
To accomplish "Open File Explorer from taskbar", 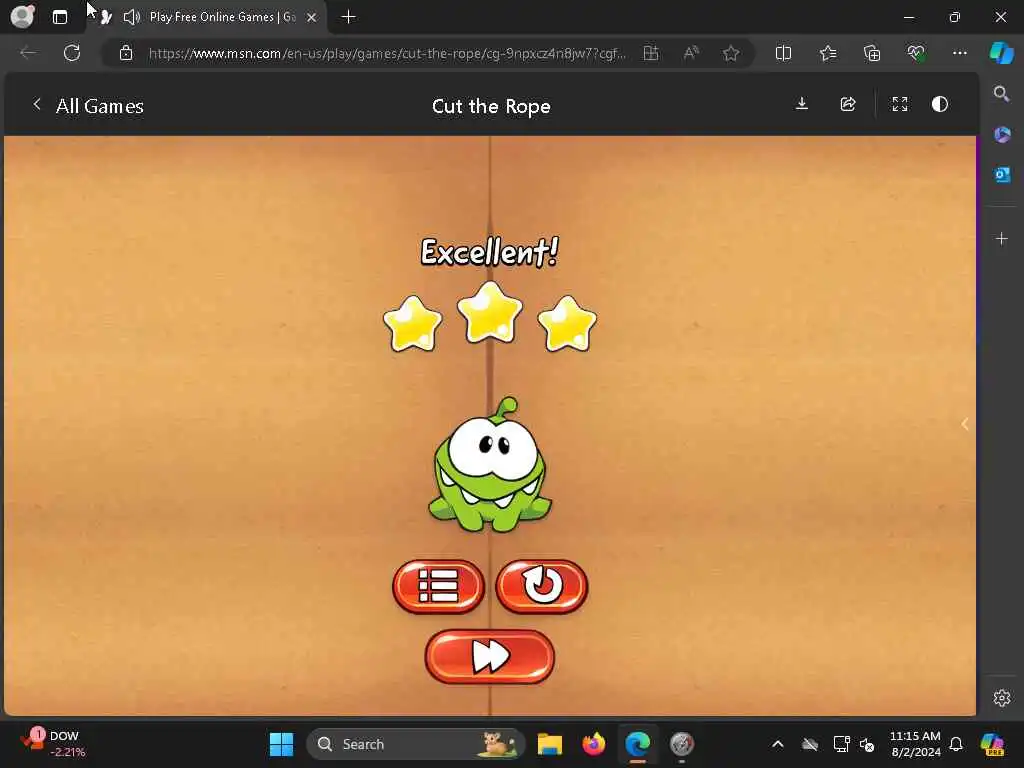I will pyautogui.click(x=550, y=744).
